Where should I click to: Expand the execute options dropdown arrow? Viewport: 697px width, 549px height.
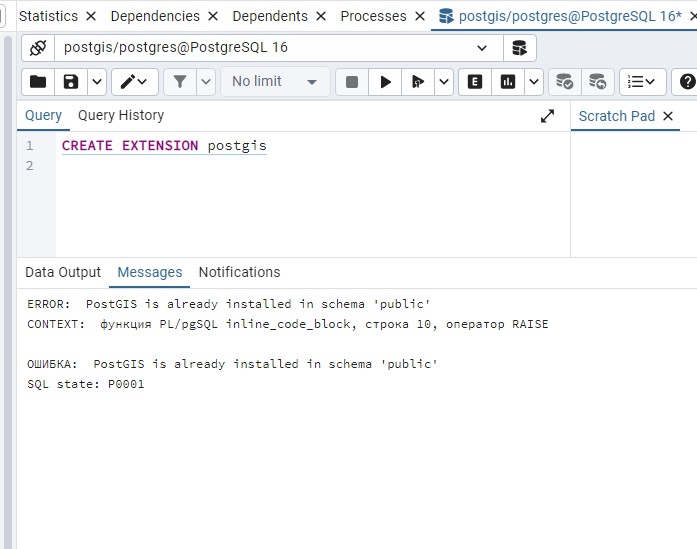pyautogui.click(x=444, y=82)
